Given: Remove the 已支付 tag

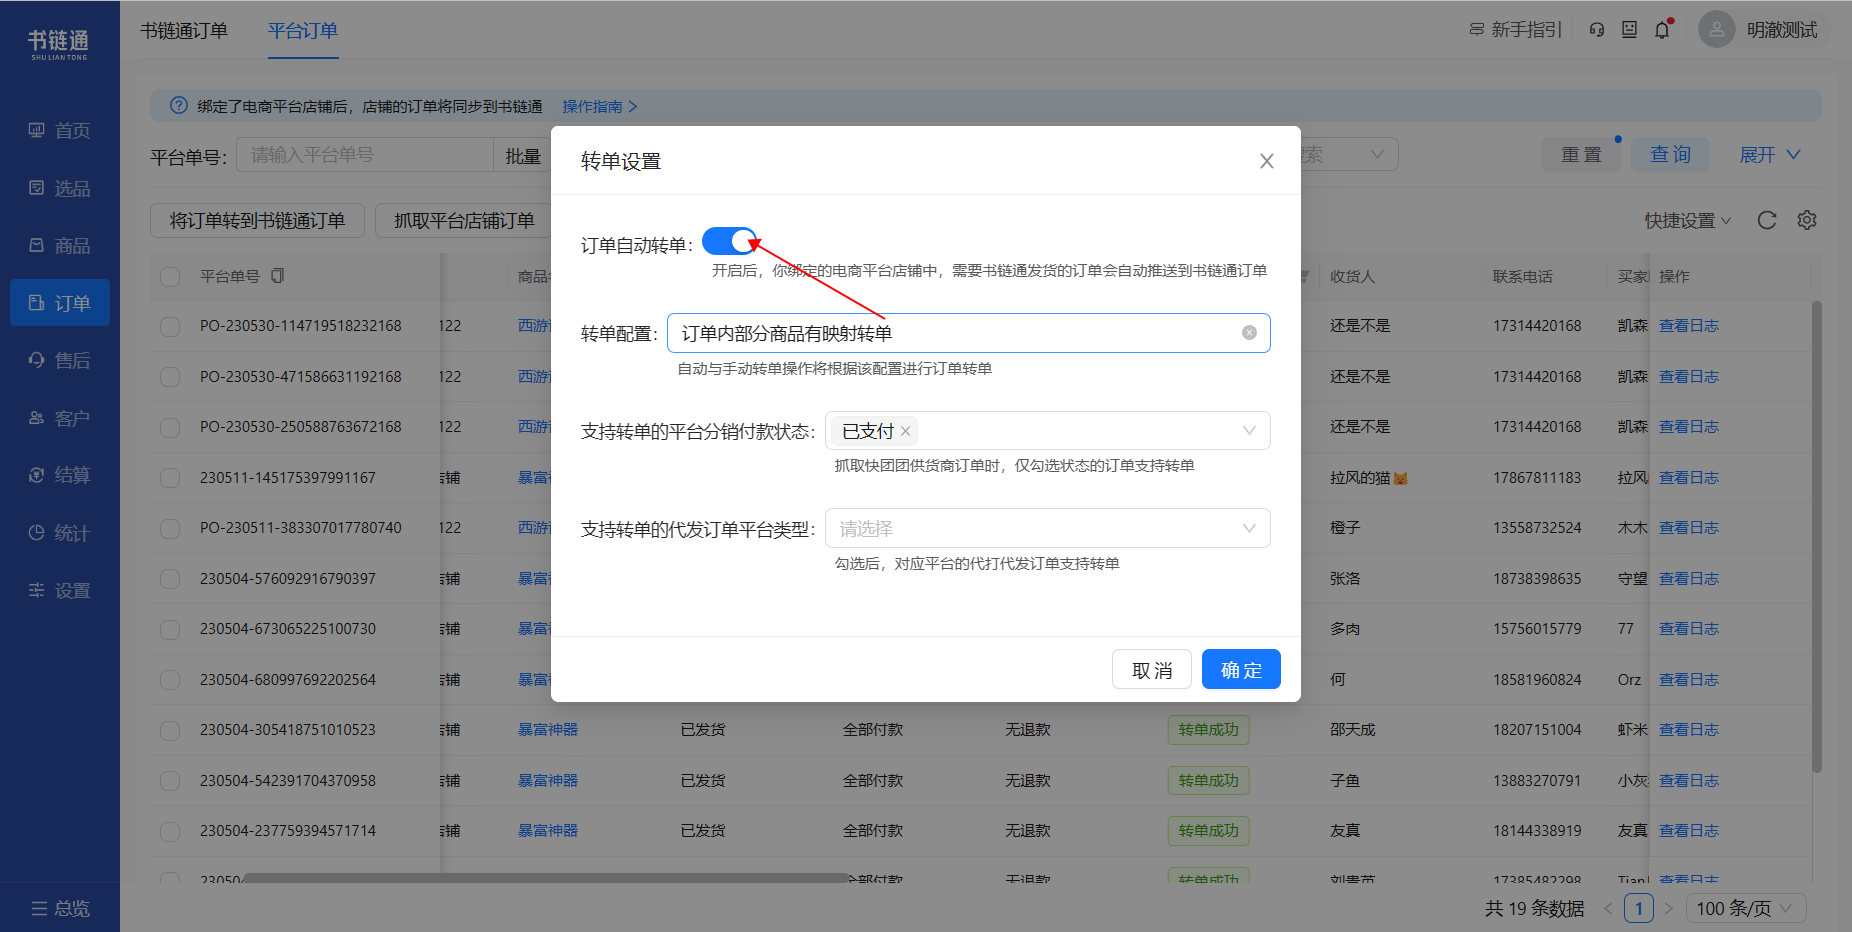Looking at the screenshot, I should coord(905,431).
